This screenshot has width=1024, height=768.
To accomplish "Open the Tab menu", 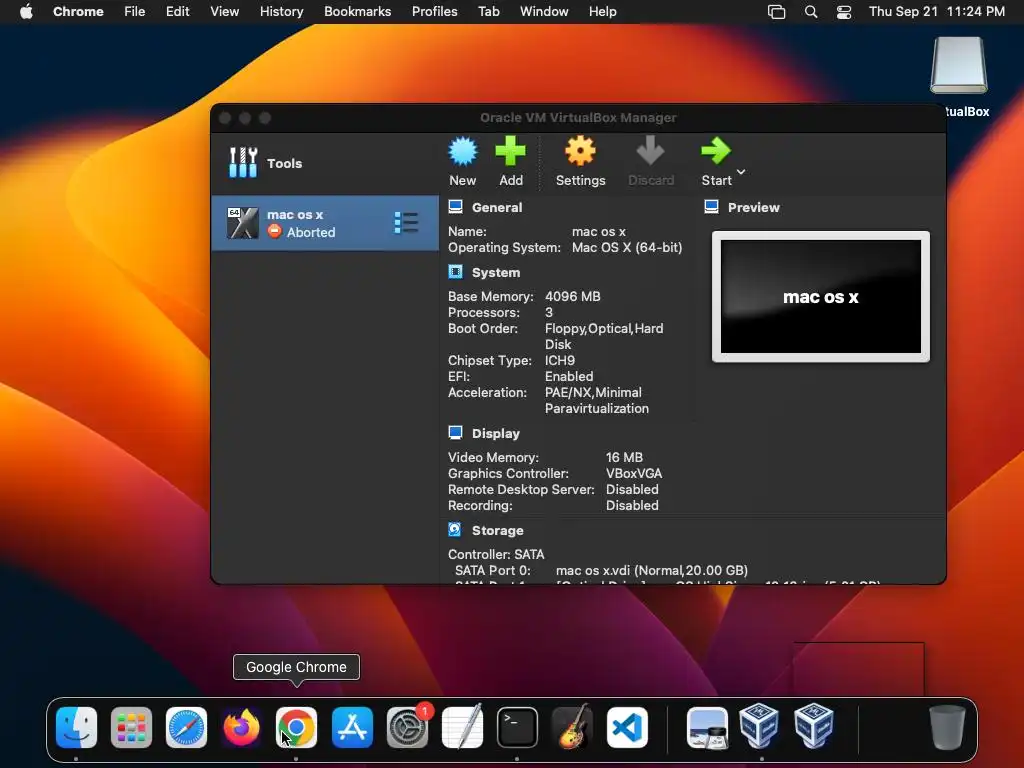I will coord(488,12).
